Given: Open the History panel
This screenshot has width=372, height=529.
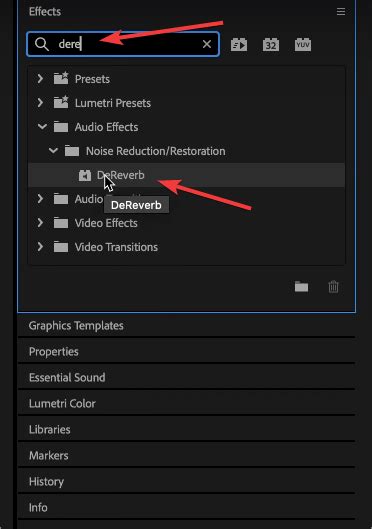Looking at the screenshot, I should tap(46, 481).
